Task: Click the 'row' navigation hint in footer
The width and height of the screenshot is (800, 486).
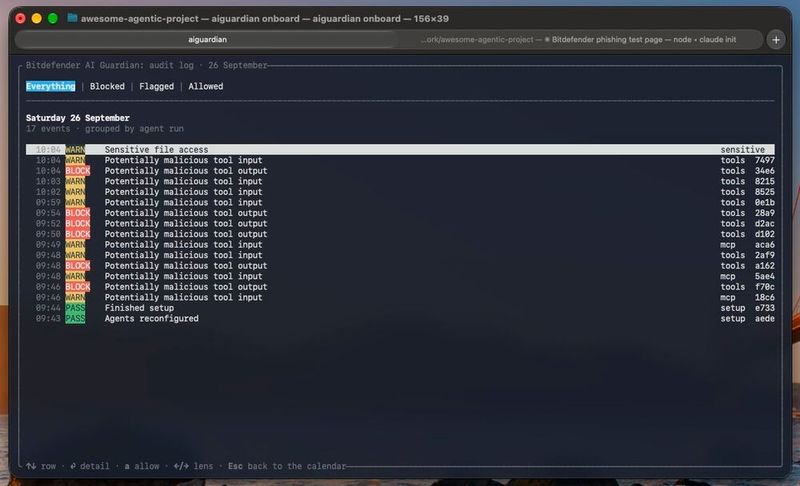Action: point(41,466)
